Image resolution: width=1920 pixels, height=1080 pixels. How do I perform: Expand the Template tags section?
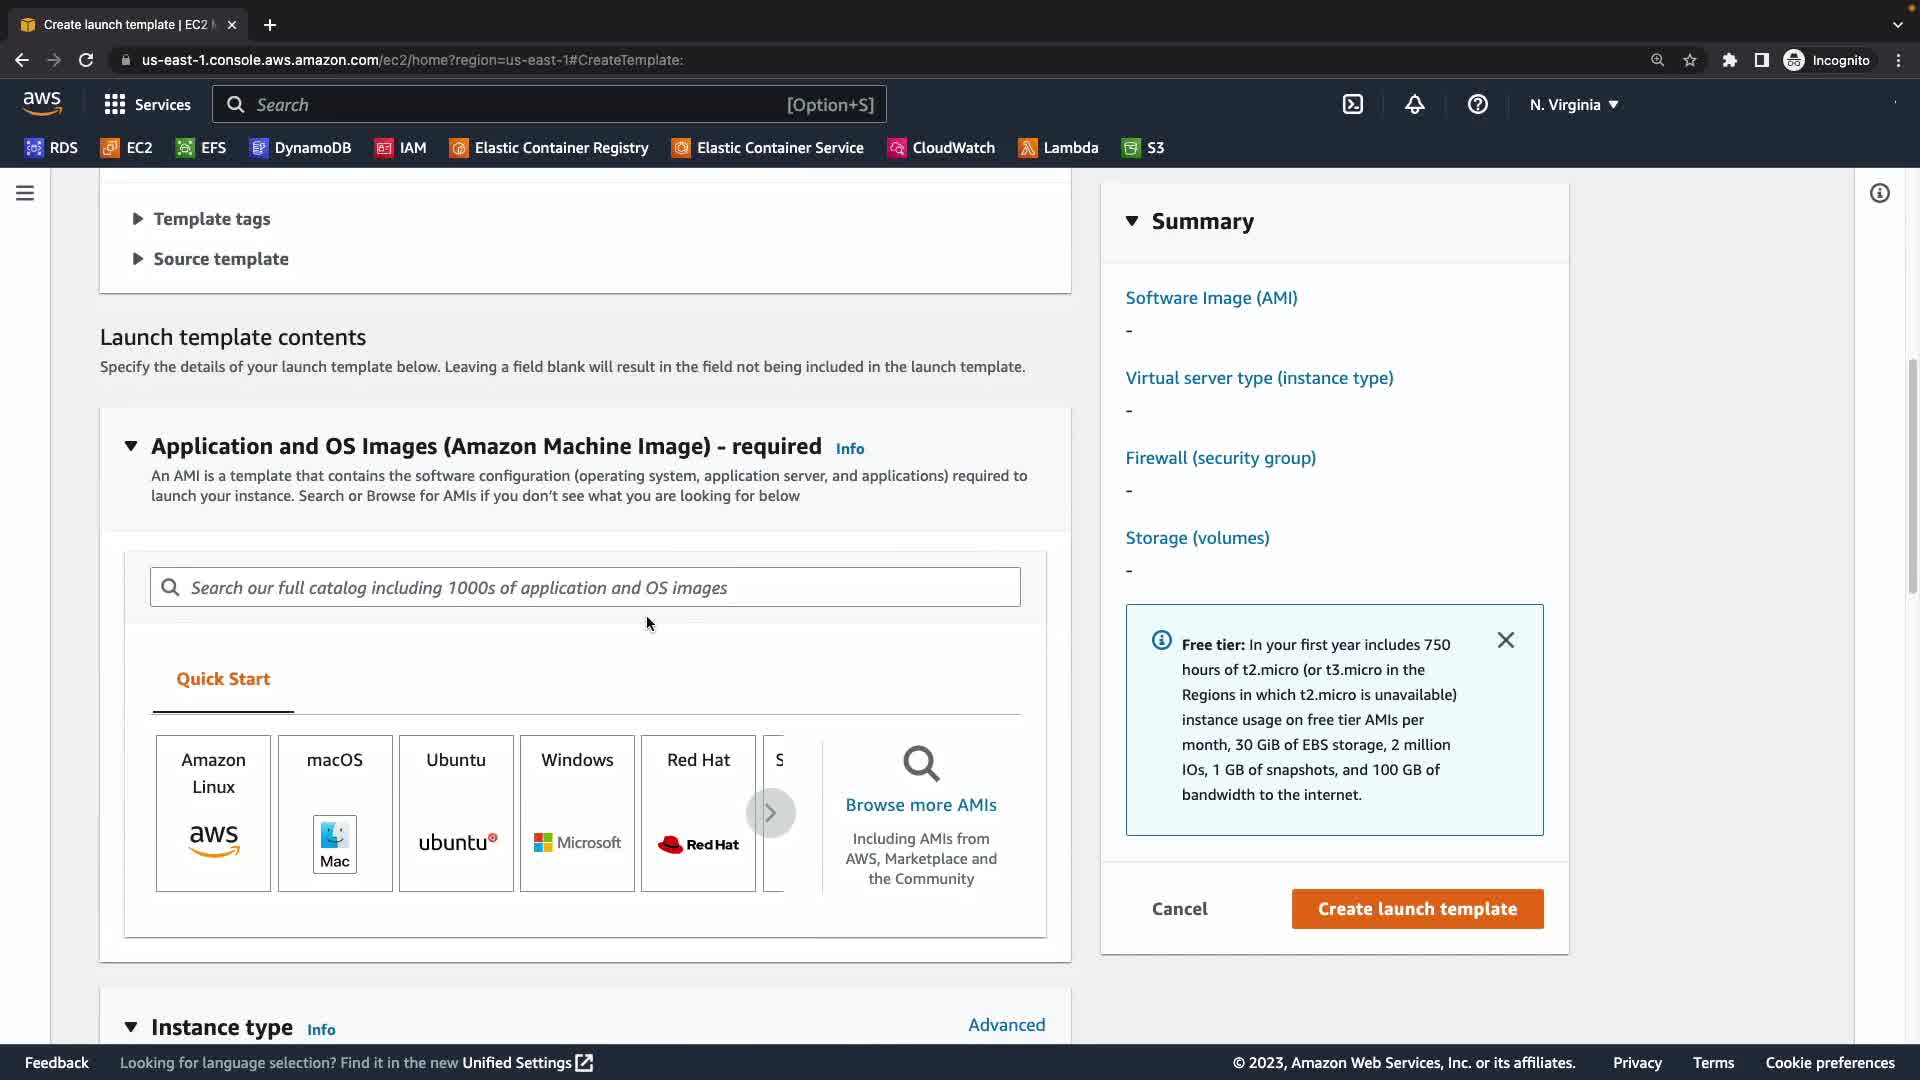pyautogui.click(x=211, y=219)
